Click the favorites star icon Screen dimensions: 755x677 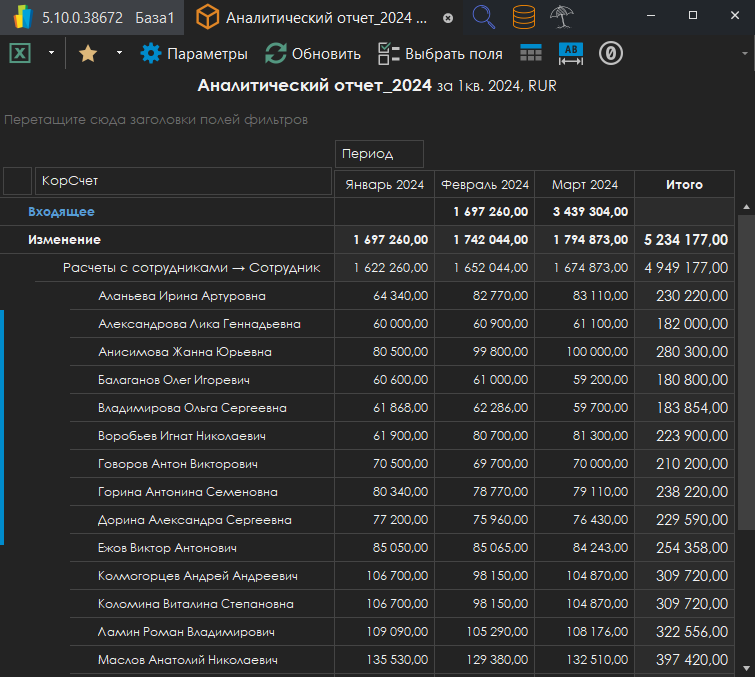click(x=88, y=54)
